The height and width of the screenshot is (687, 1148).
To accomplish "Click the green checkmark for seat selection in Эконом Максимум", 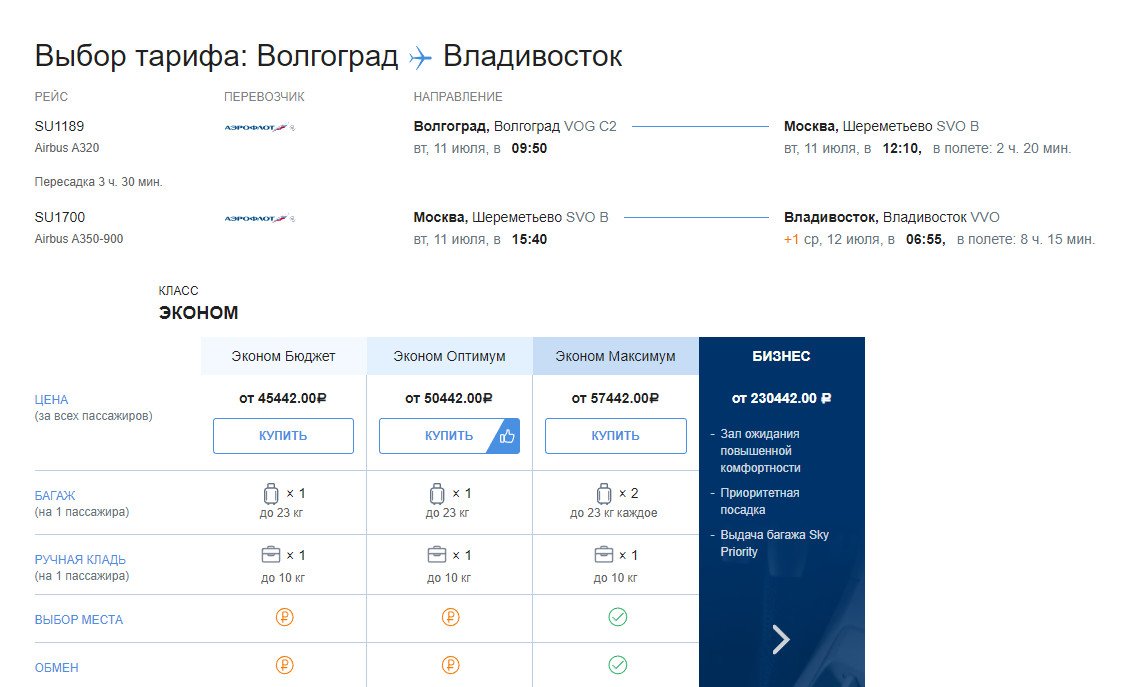I will tap(617, 618).
